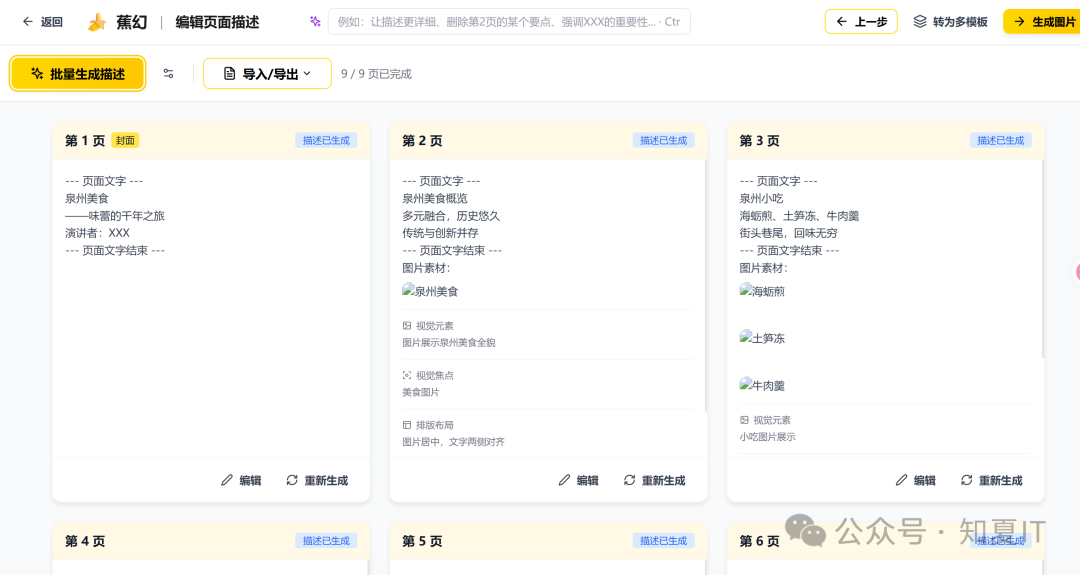Click 批量生成描述 button
This screenshot has width=1080, height=575.
point(77,74)
